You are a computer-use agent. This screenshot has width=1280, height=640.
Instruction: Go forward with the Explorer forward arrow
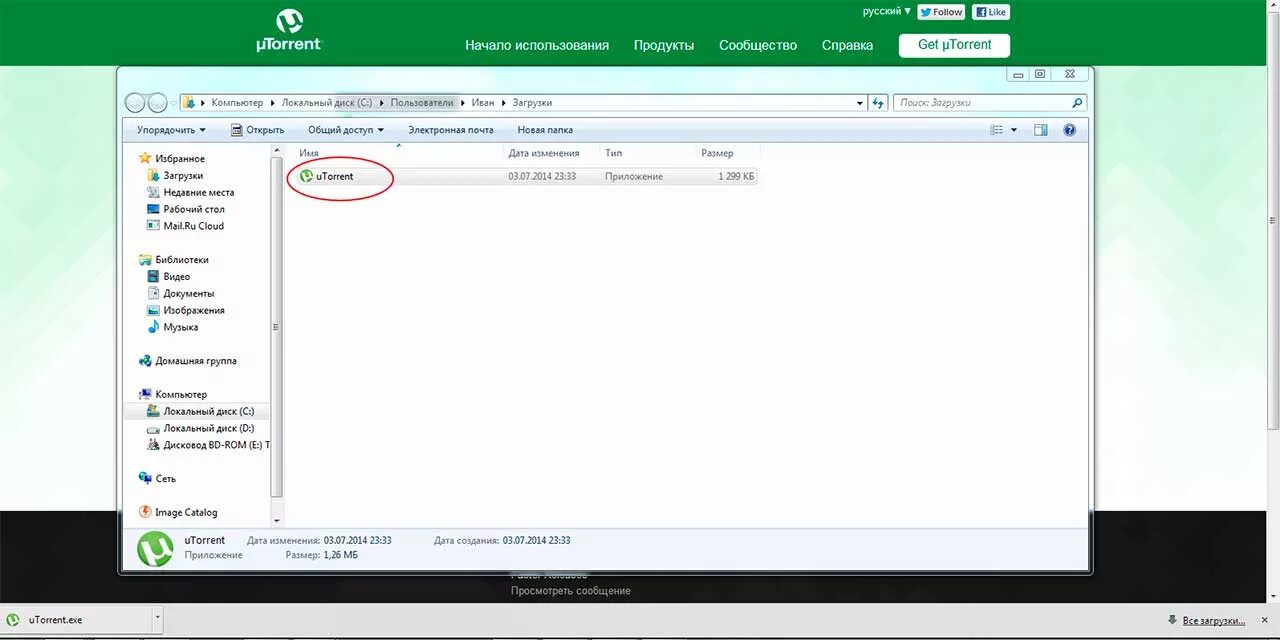(x=158, y=102)
